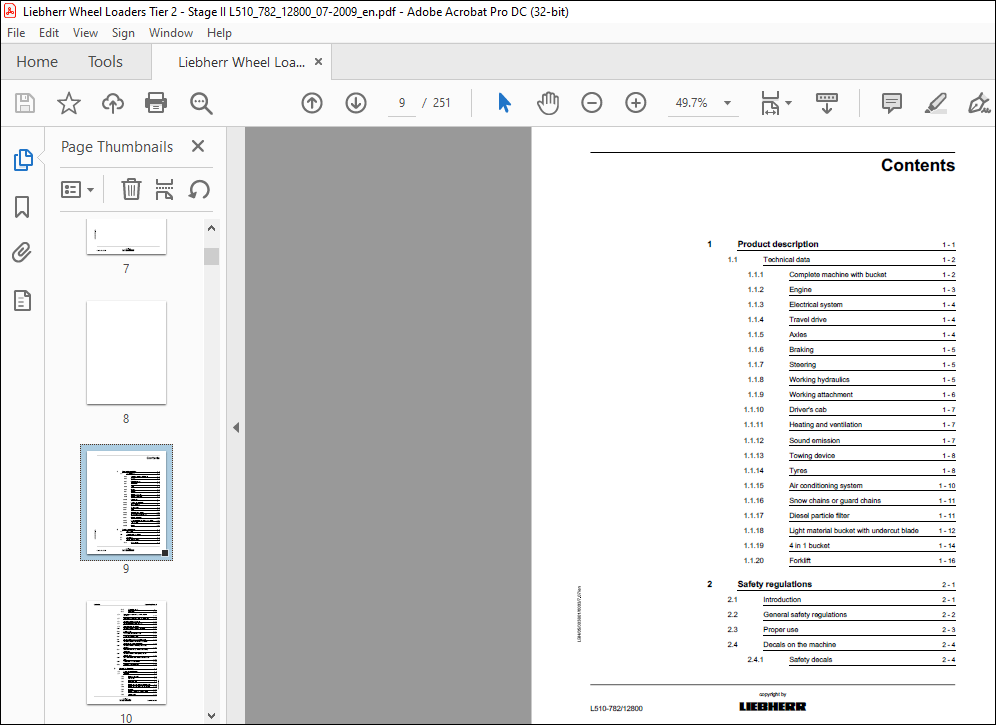The height and width of the screenshot is (725, 996).
Task: Activate the Selection arrow tool
Action: 504,103
